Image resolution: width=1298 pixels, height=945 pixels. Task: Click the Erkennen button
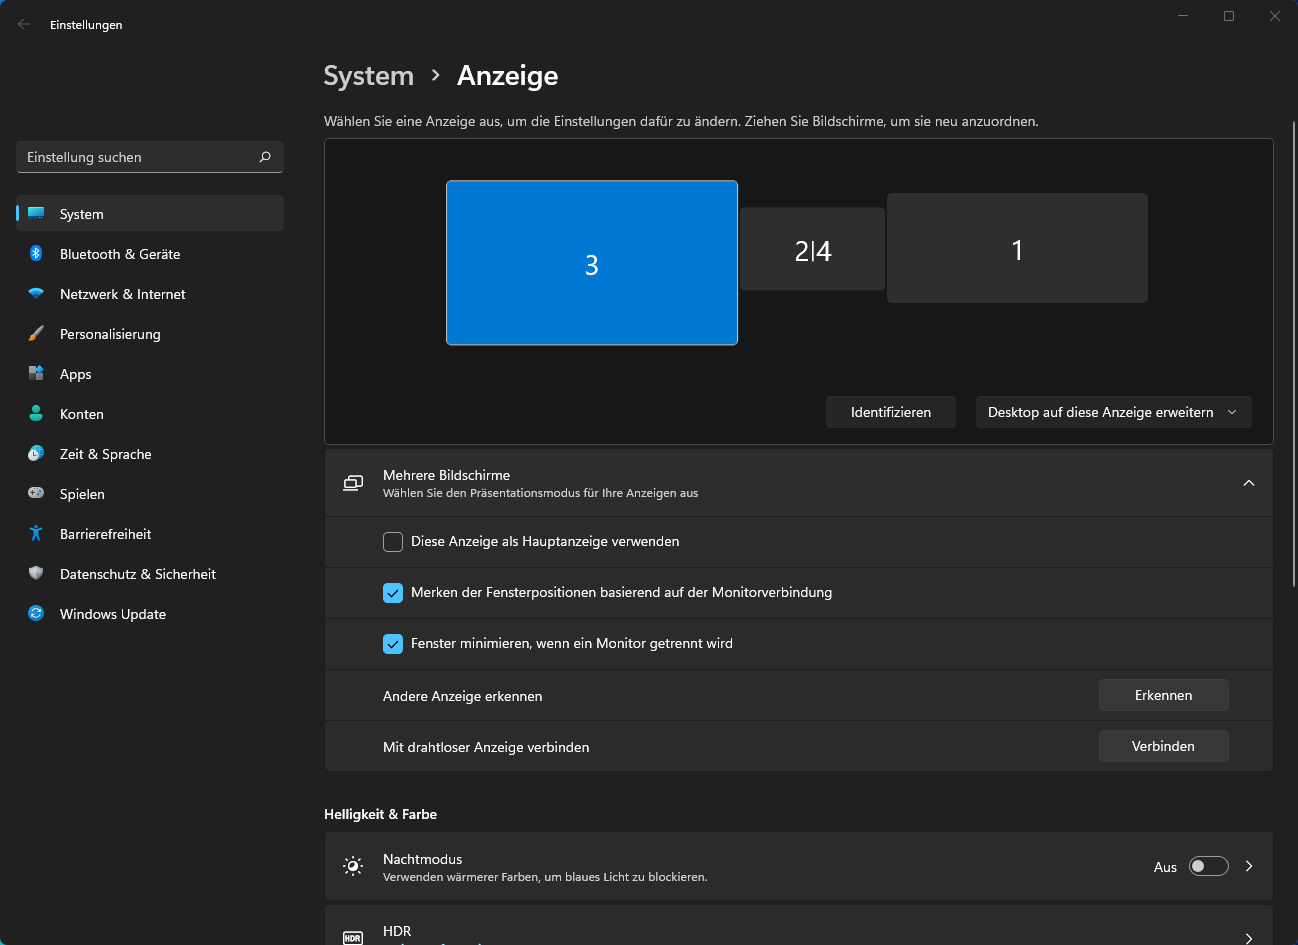[x=1163, y=695]
